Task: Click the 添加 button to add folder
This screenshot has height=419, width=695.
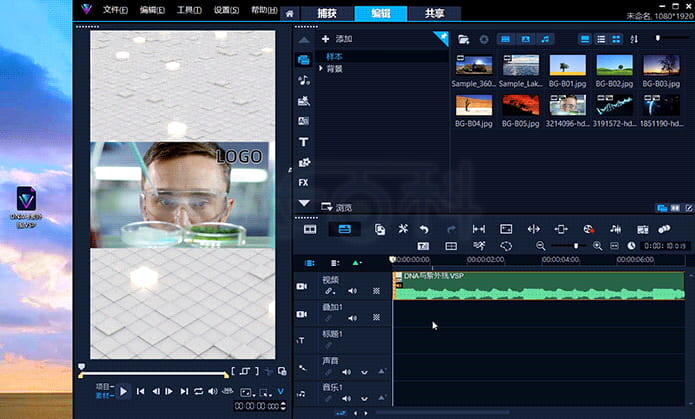Action: pyautogui.click(x=338, y=39)
